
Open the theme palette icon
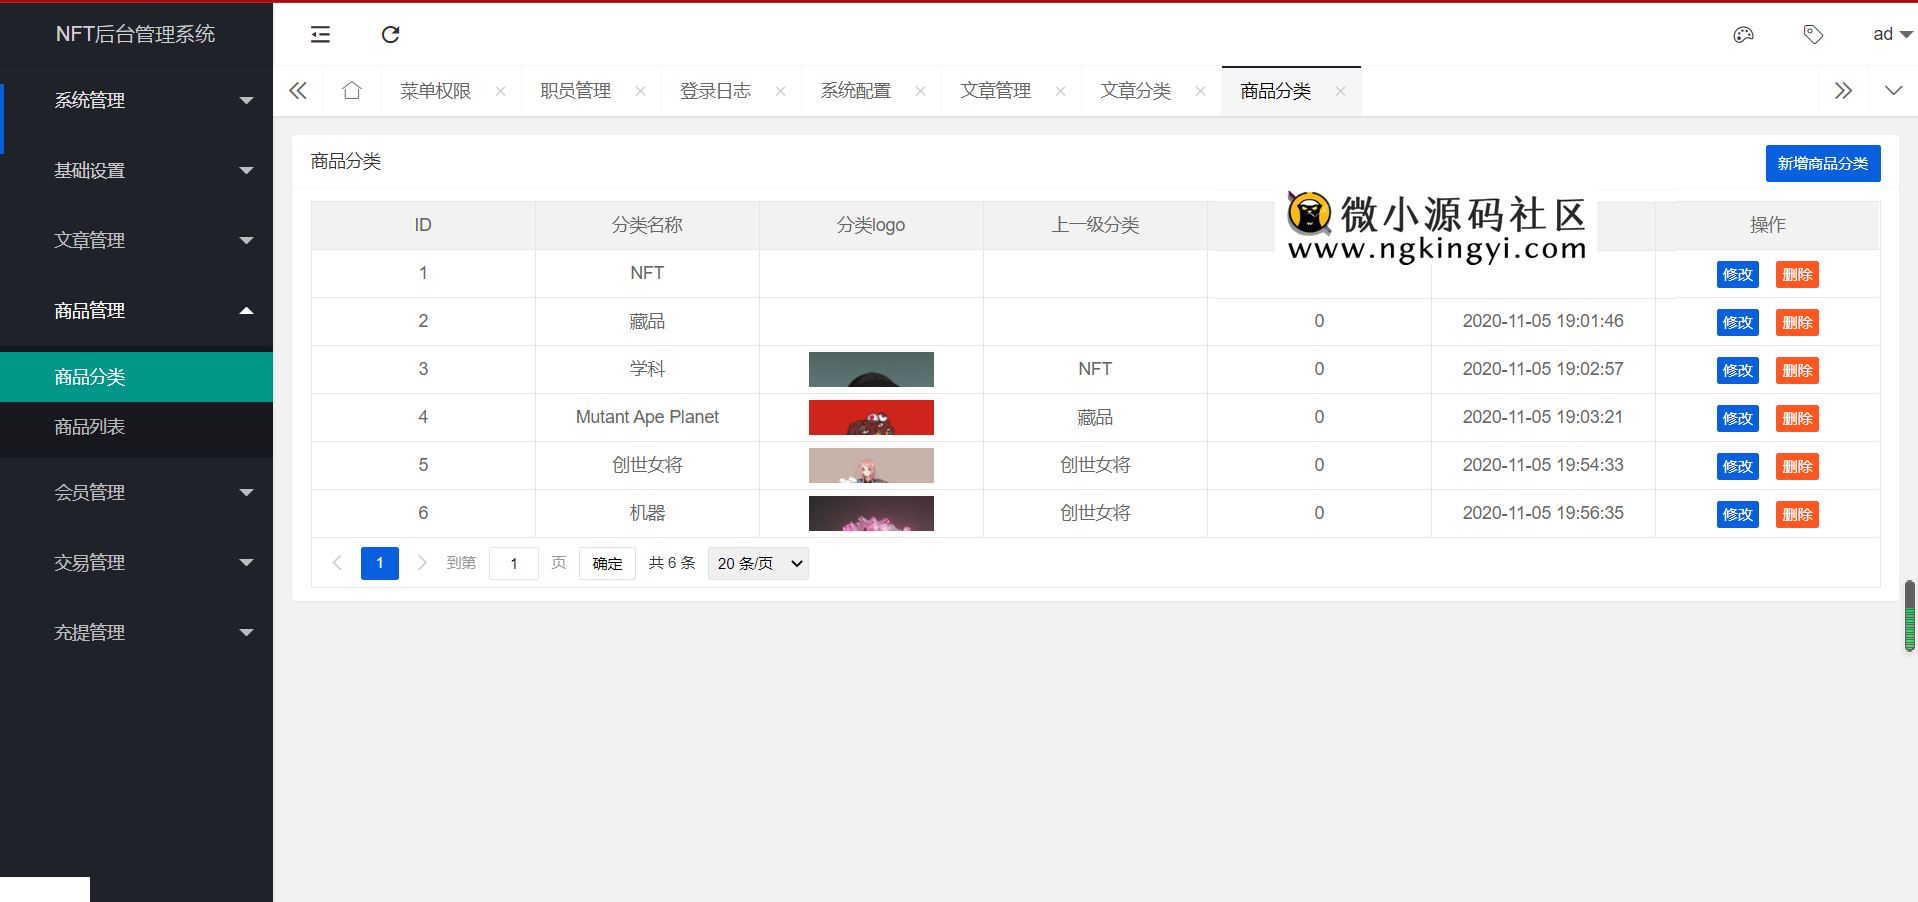point(1743,35)
